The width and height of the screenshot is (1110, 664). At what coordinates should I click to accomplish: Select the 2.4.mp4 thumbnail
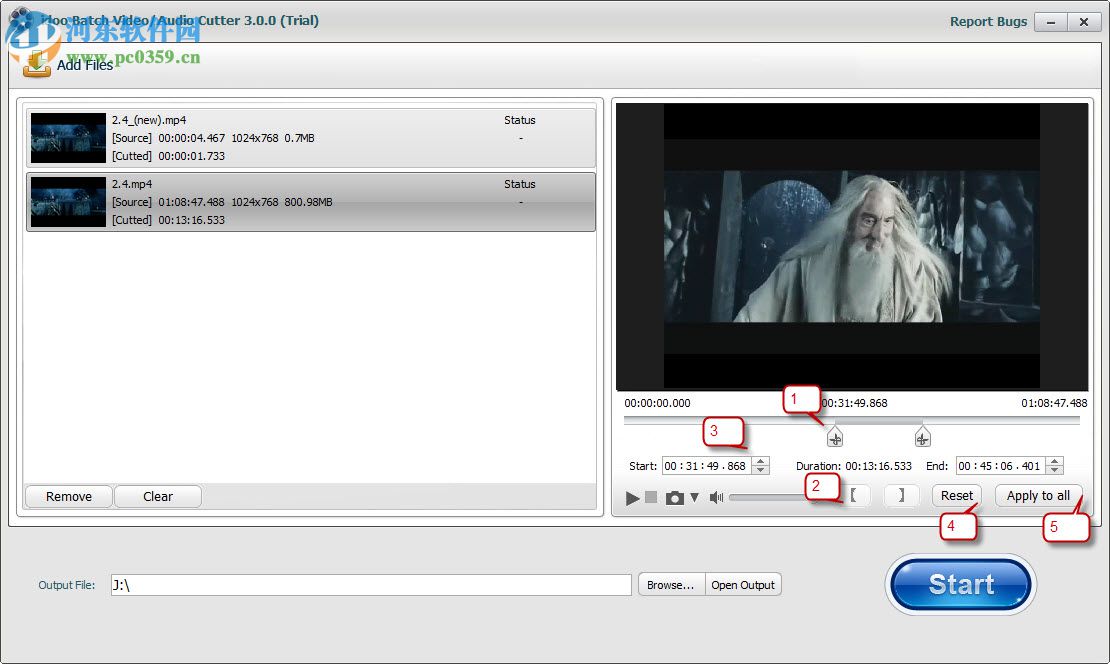68,202
